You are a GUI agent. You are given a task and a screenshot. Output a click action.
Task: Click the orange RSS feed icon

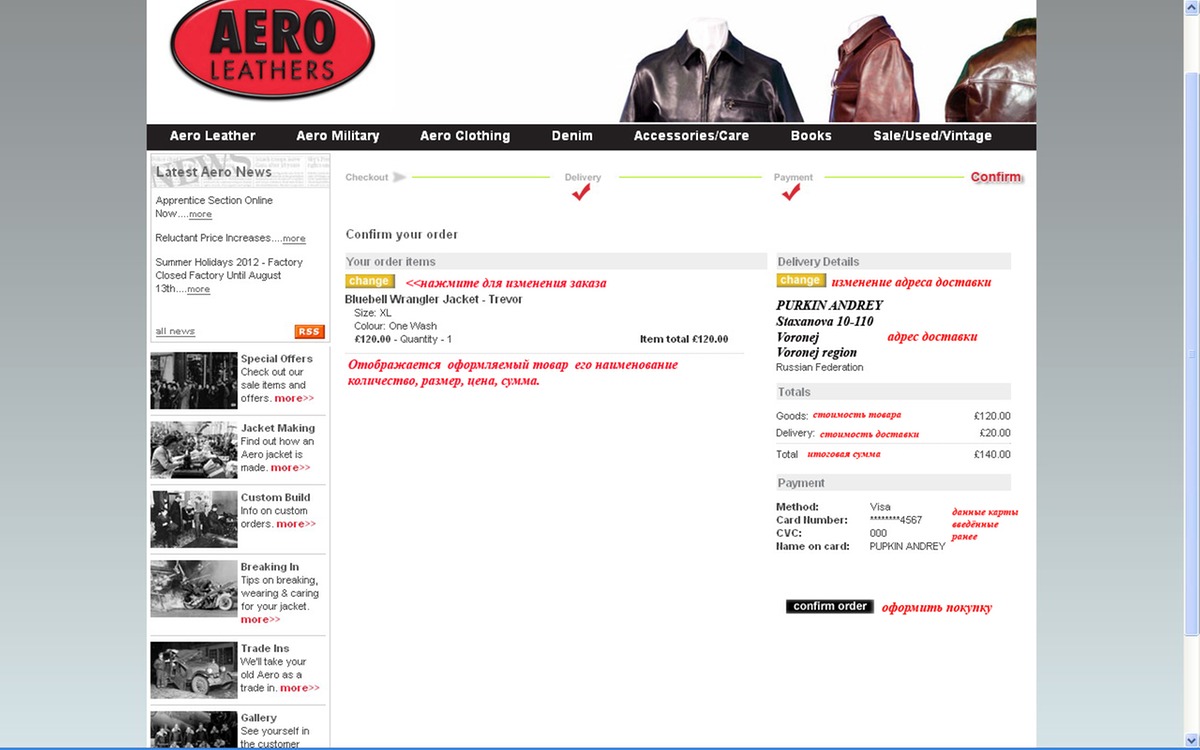pyautogui.click(x=309, y=332)
